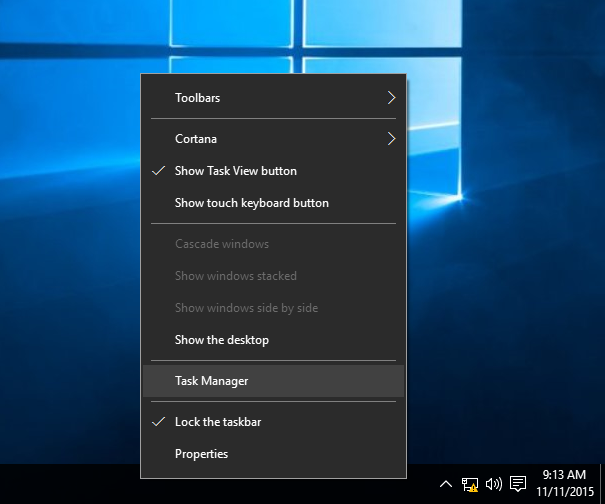Click the volume speaker icon

tap(493, 485)
